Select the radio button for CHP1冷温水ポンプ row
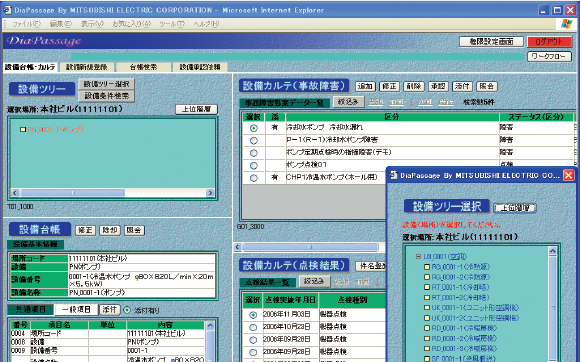This screenshot has width=580, height=362. click(253, 178)
